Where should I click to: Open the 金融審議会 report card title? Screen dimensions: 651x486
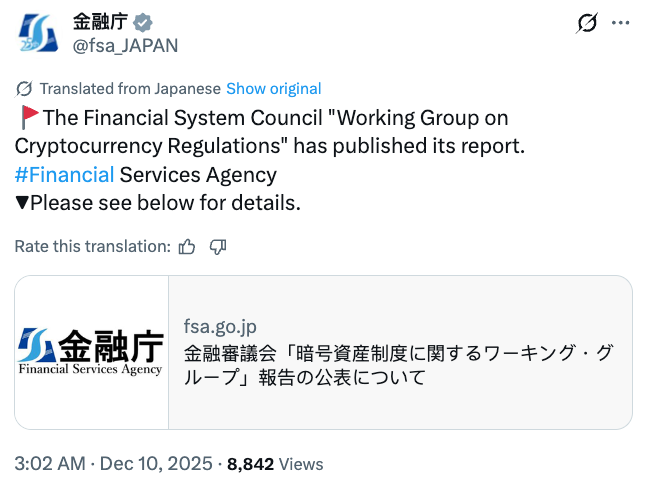(398, 365)
